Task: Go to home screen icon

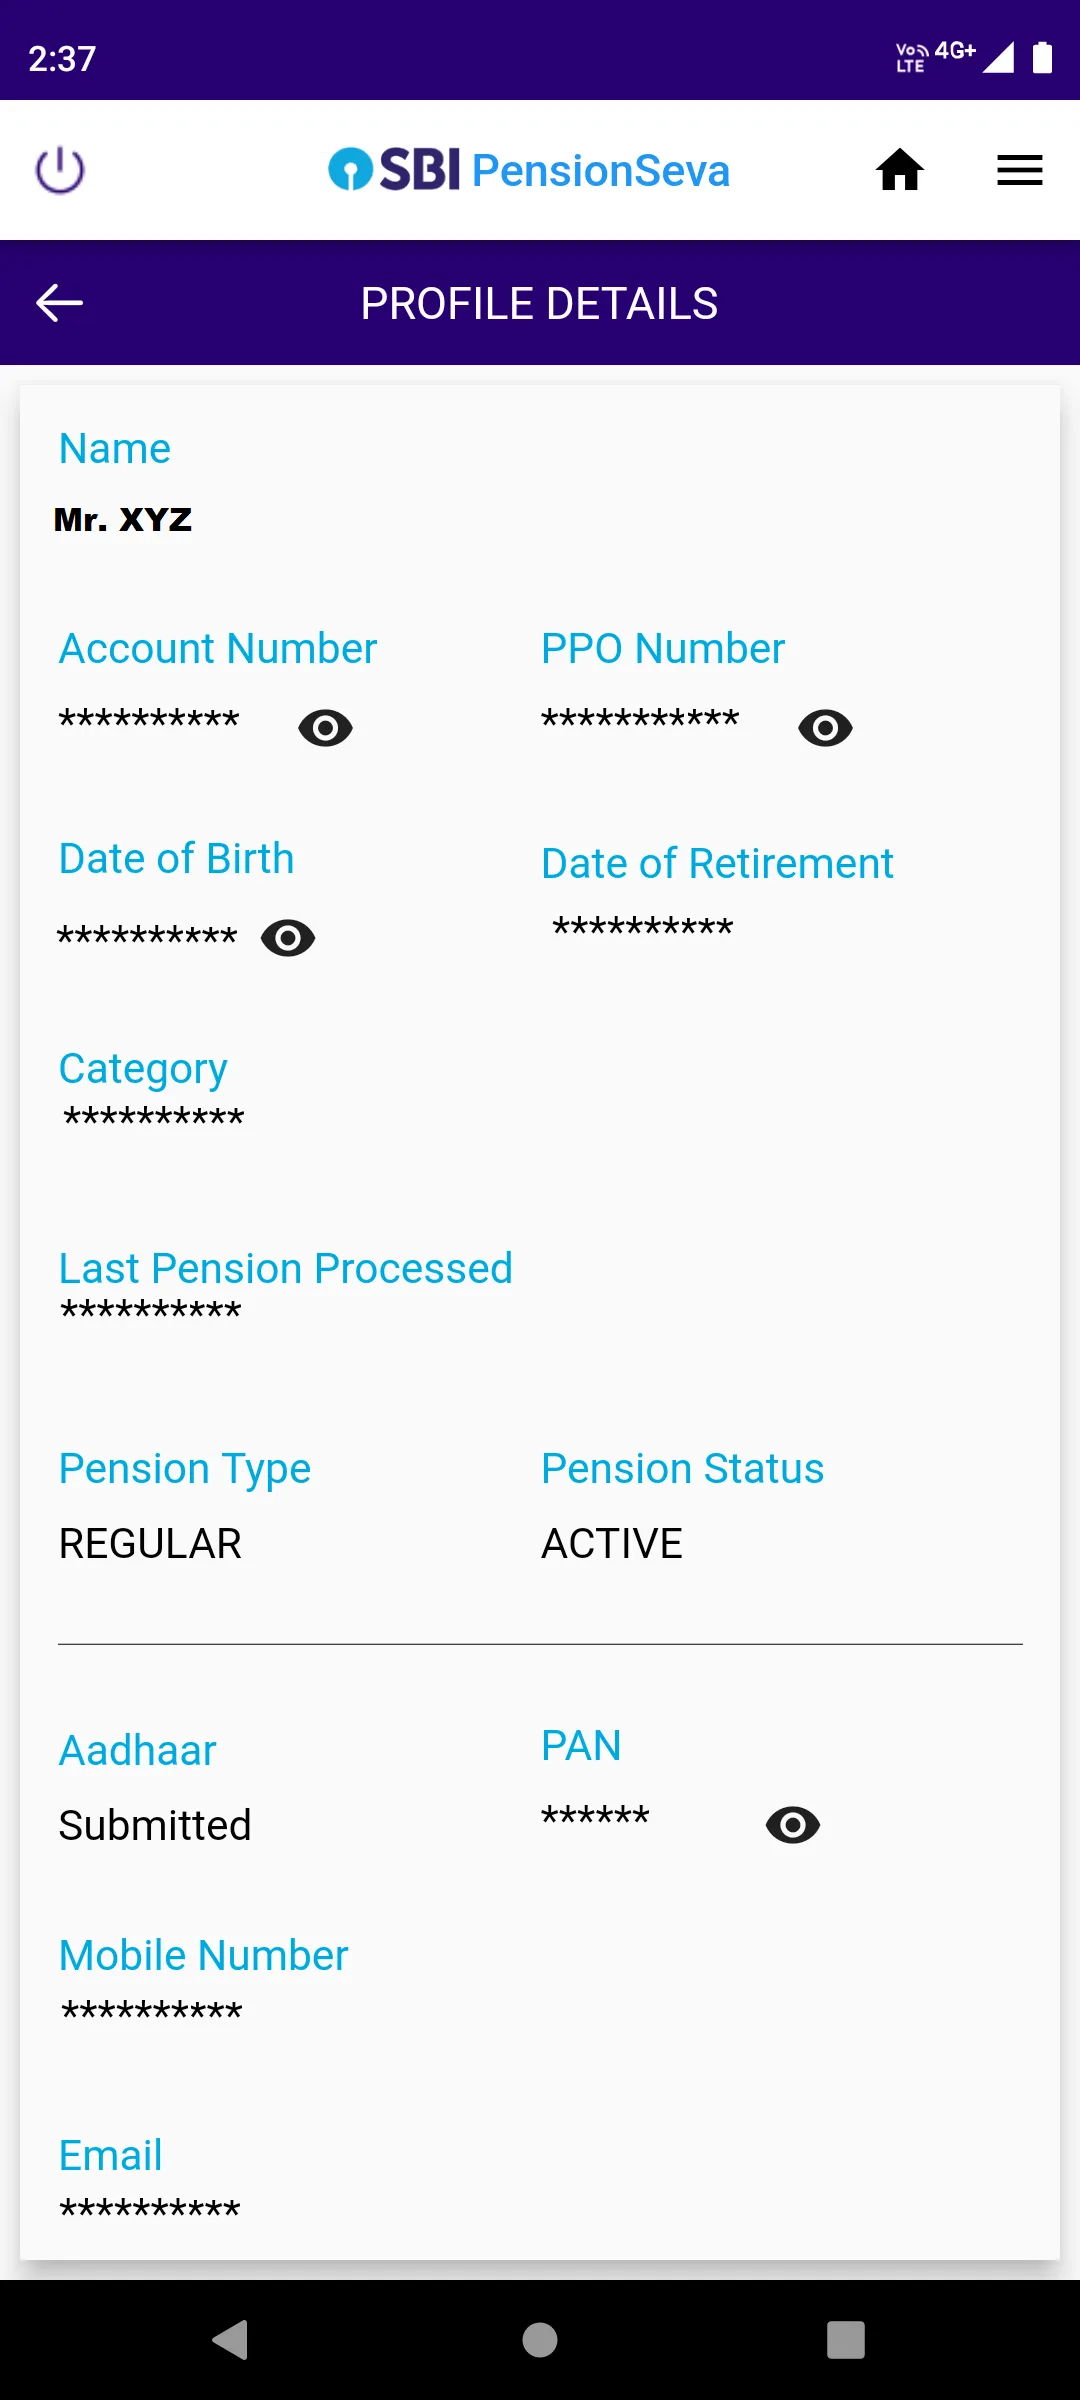Action: [900, 170]
